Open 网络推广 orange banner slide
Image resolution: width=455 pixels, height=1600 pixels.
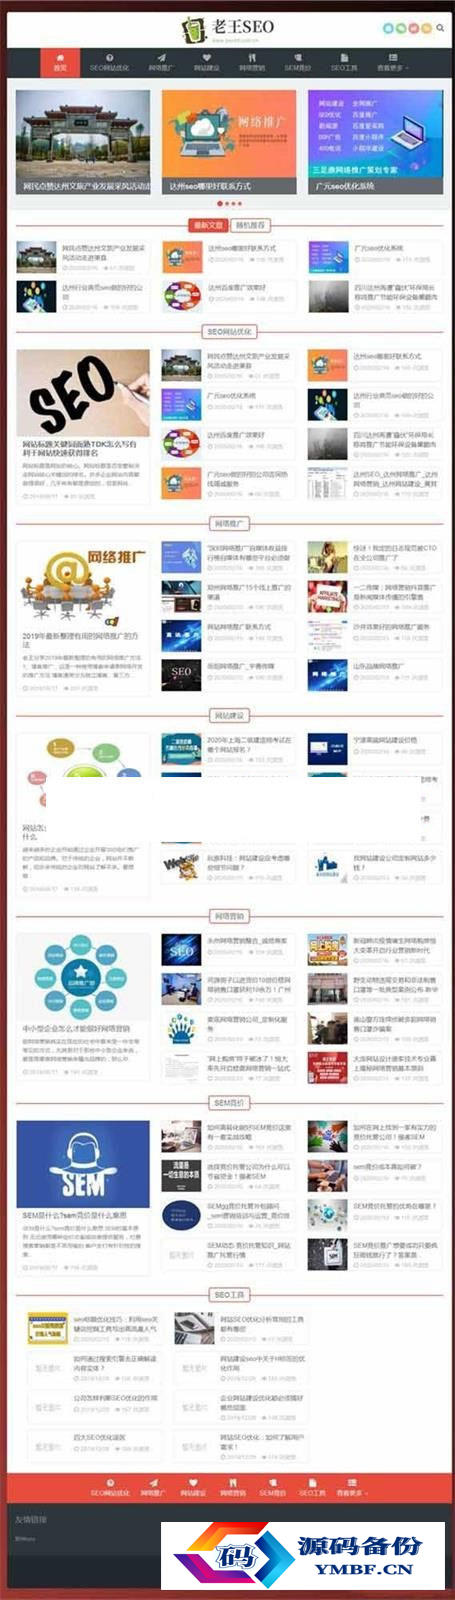pyautogui.click(x=228, y=141)
